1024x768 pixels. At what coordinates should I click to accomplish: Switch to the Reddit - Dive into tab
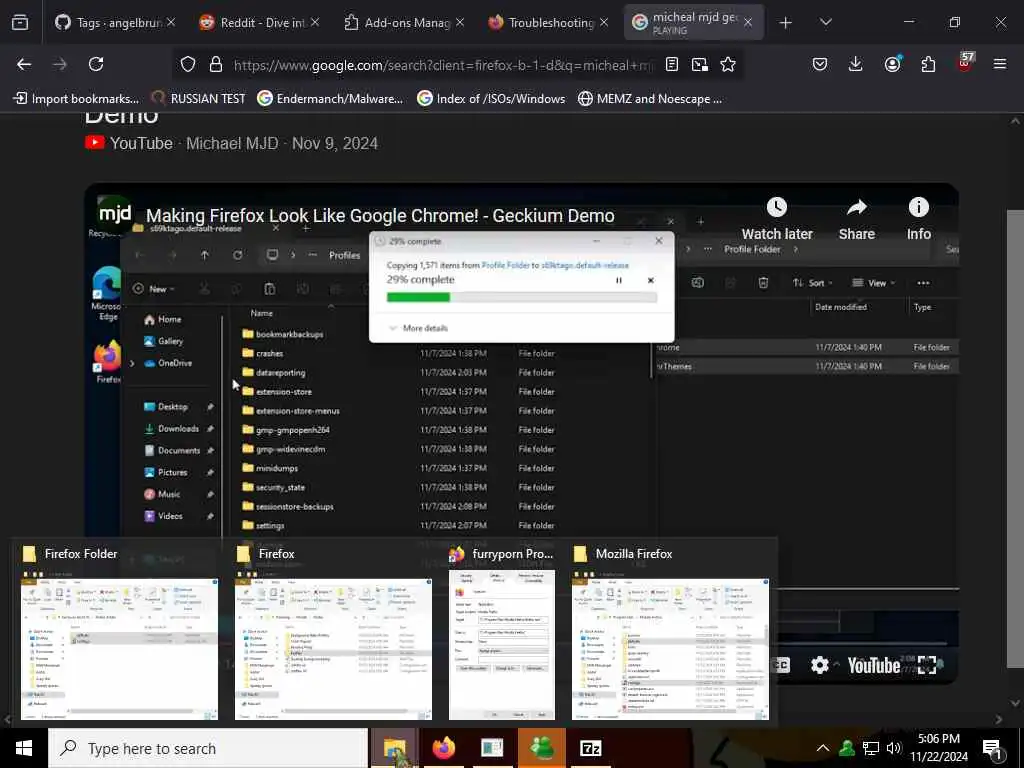coord(261,23)
